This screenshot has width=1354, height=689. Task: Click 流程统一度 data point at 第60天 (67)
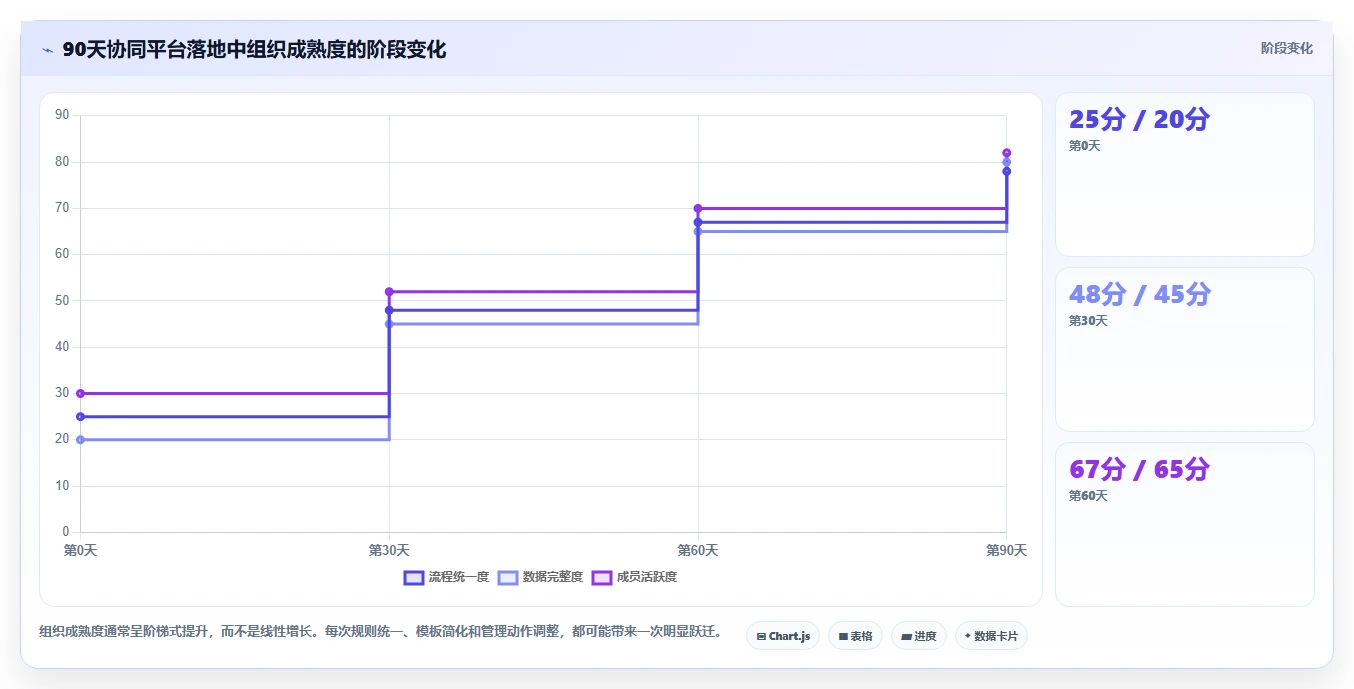pyautogui.click(x=698, y=222)
